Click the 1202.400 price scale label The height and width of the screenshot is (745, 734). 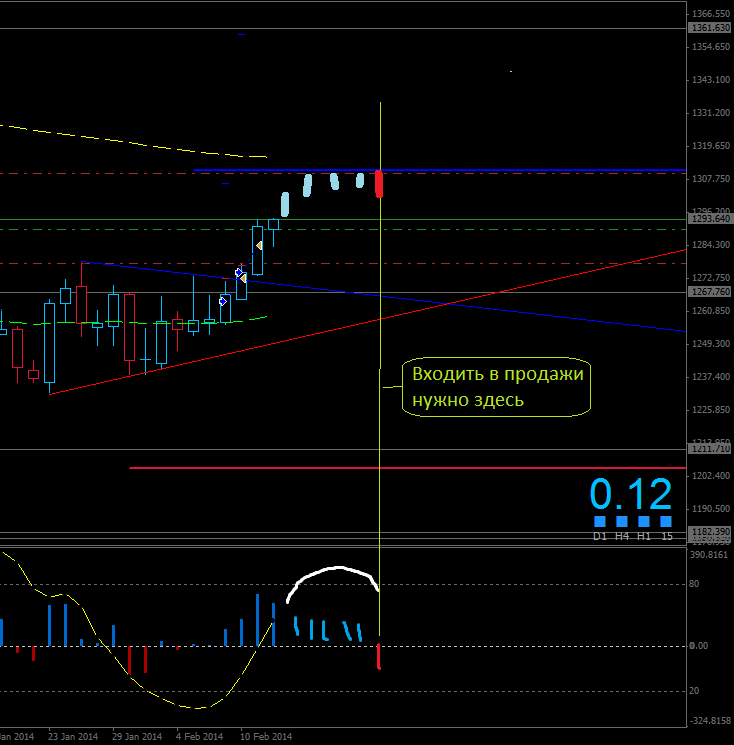[711, 476]
